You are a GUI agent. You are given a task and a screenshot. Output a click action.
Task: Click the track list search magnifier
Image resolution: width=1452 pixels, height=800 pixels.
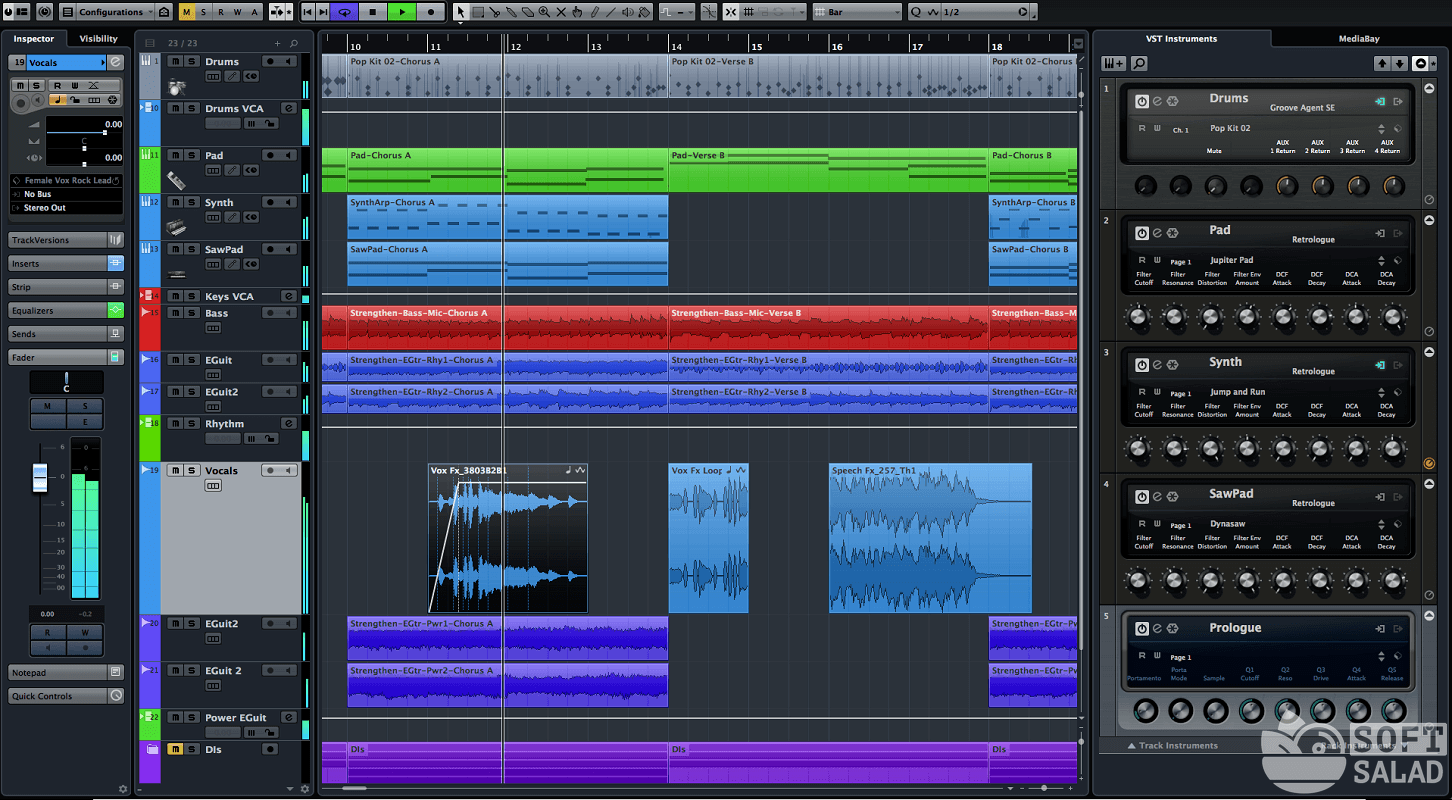coord(293,43)
